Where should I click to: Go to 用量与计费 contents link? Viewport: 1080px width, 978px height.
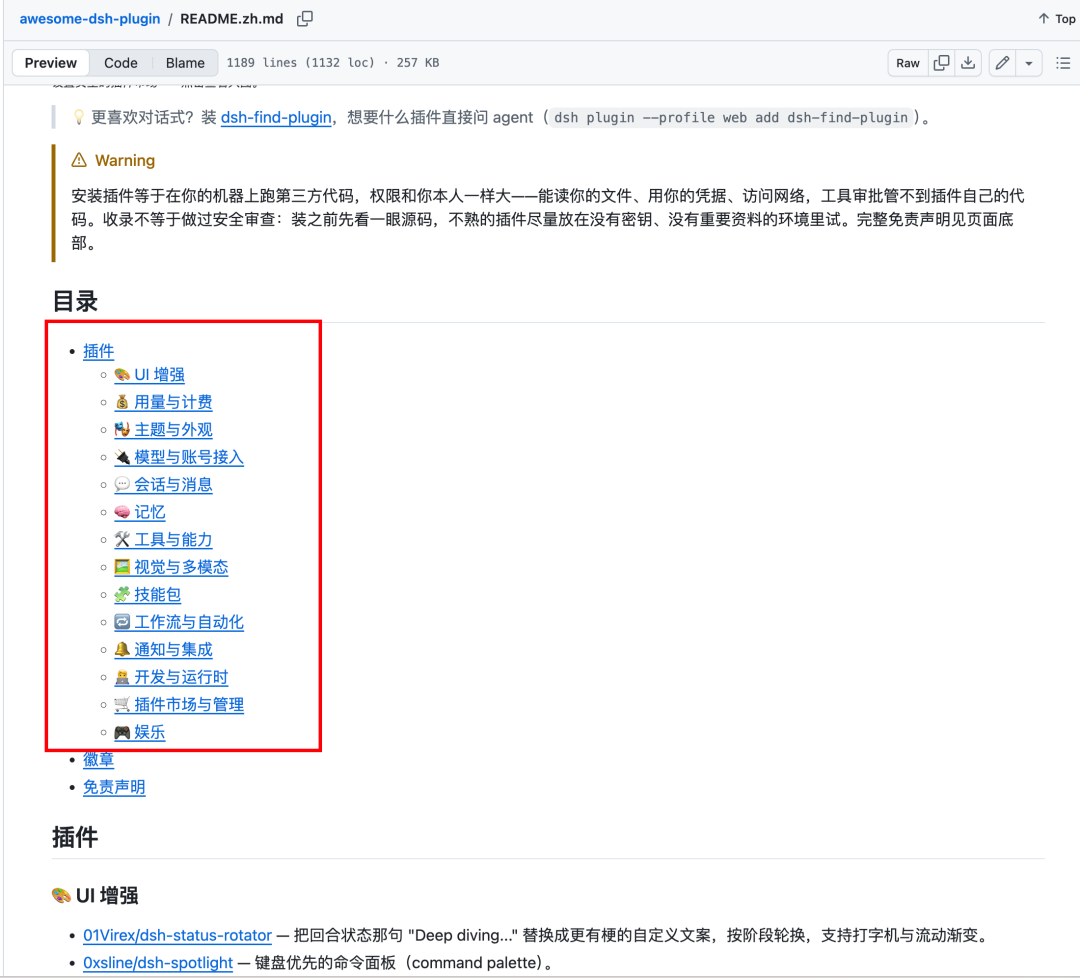tap(163, 402)
